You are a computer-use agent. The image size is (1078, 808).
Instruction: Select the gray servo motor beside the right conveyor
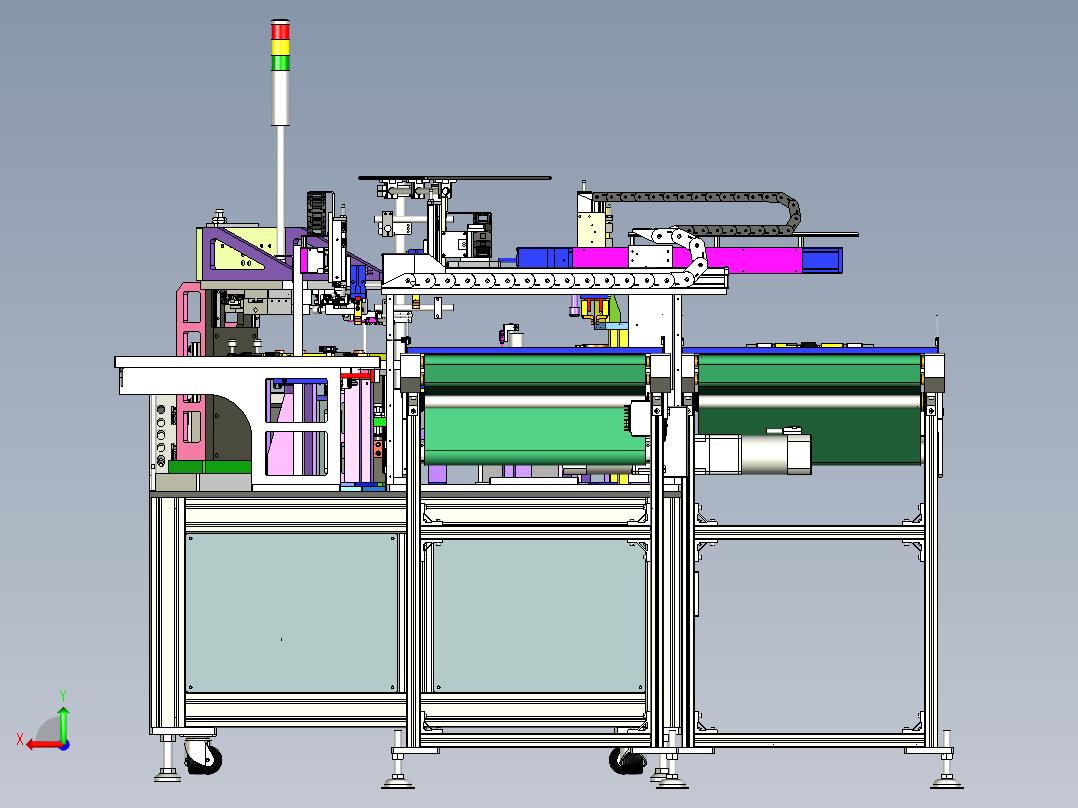(x=753, y=453)
